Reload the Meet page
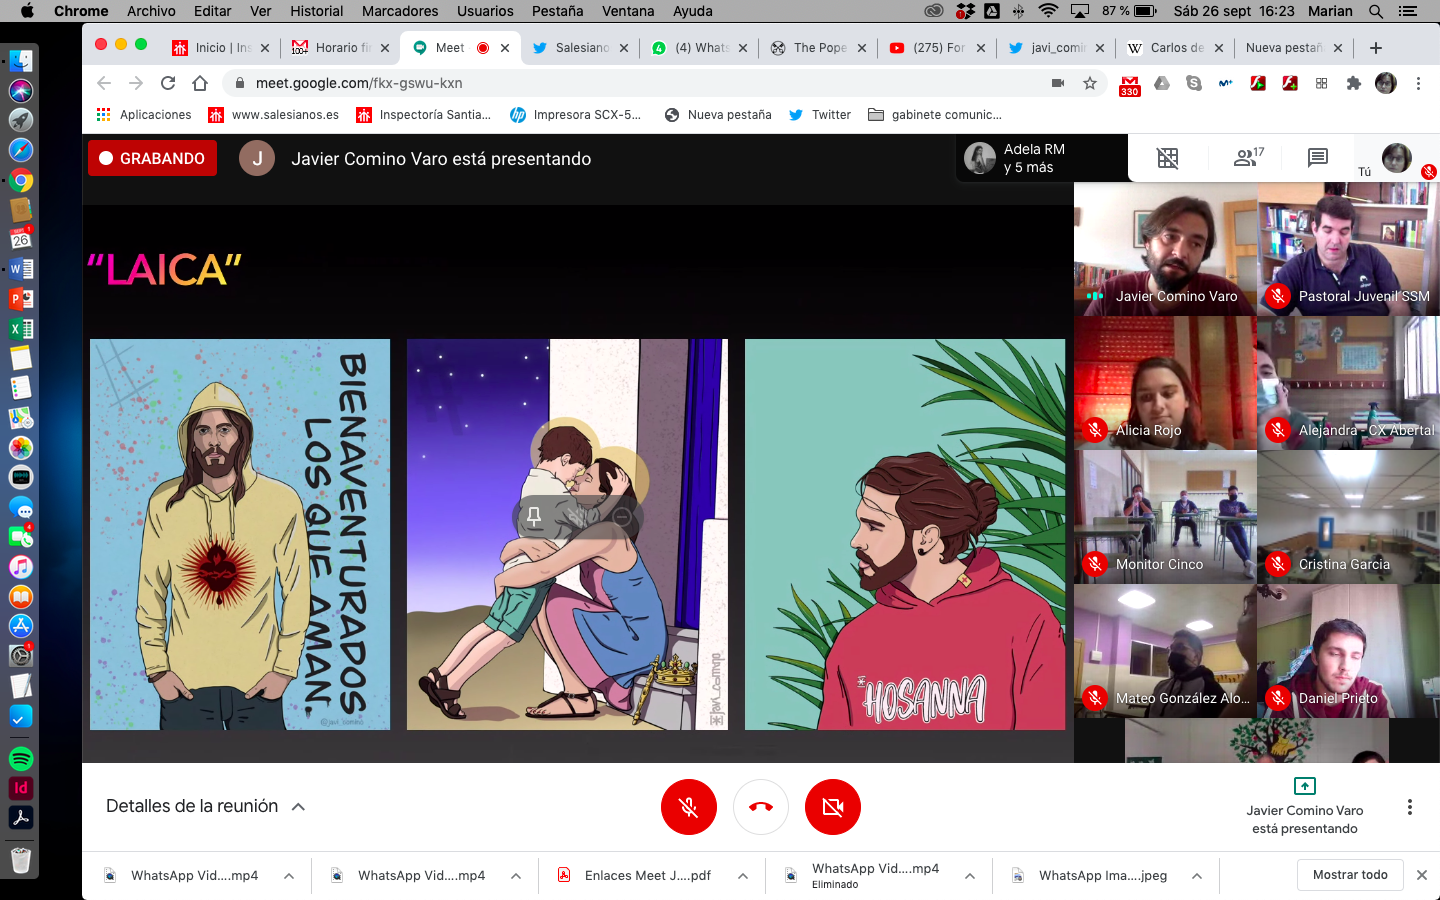 coord(168,83)
